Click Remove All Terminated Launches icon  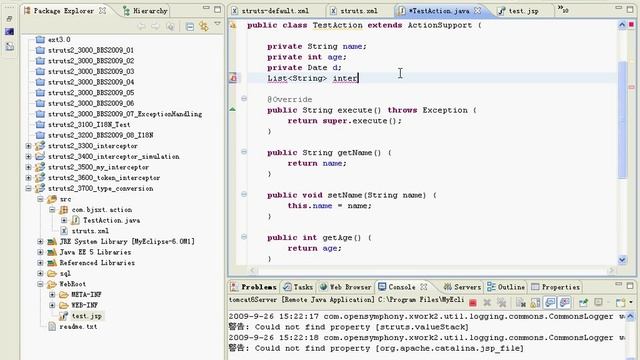click(502, 302)
